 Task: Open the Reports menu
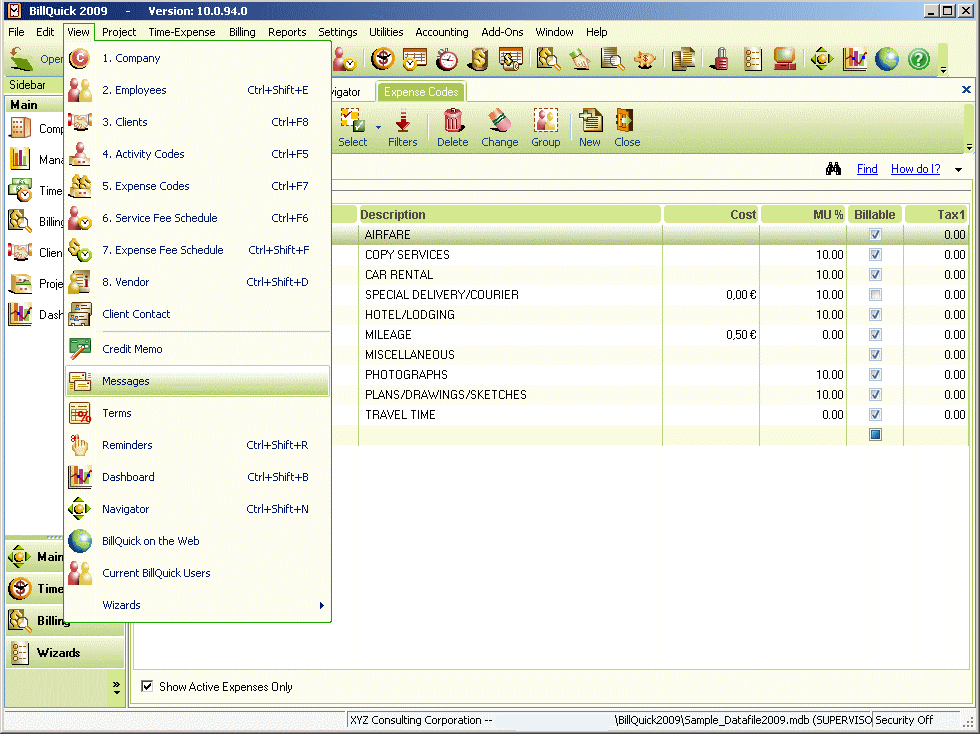287,32
